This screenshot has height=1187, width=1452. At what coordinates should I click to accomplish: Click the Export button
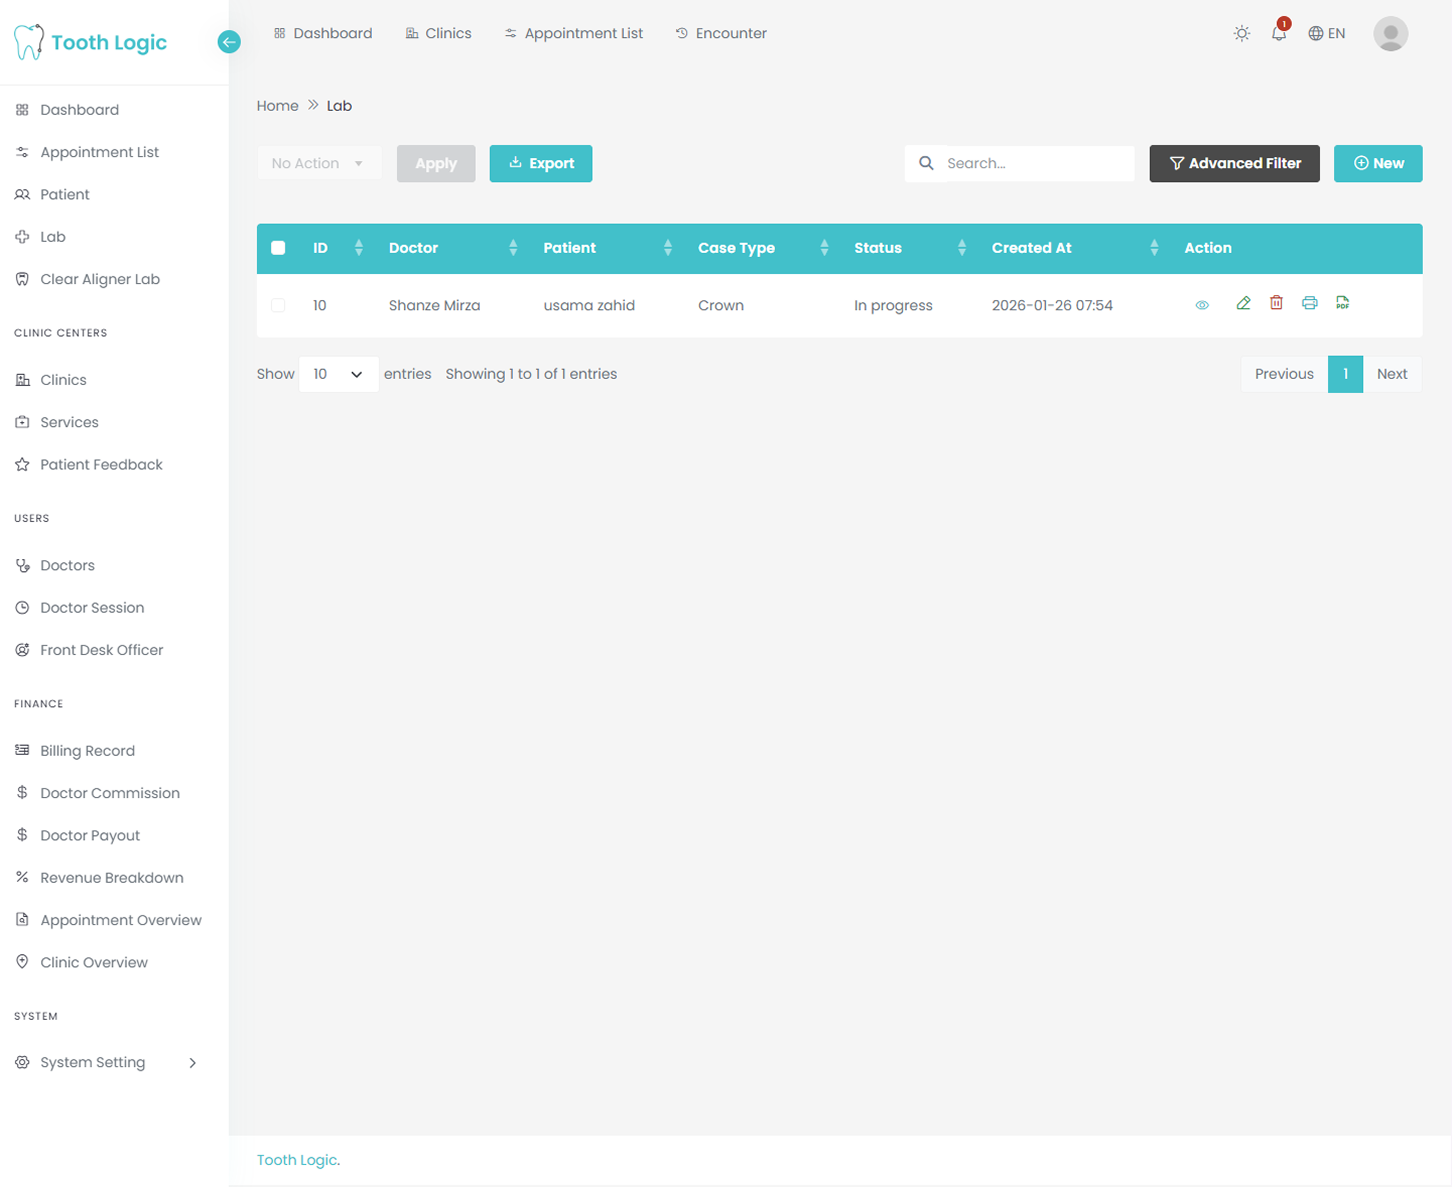tap(541, 163)
